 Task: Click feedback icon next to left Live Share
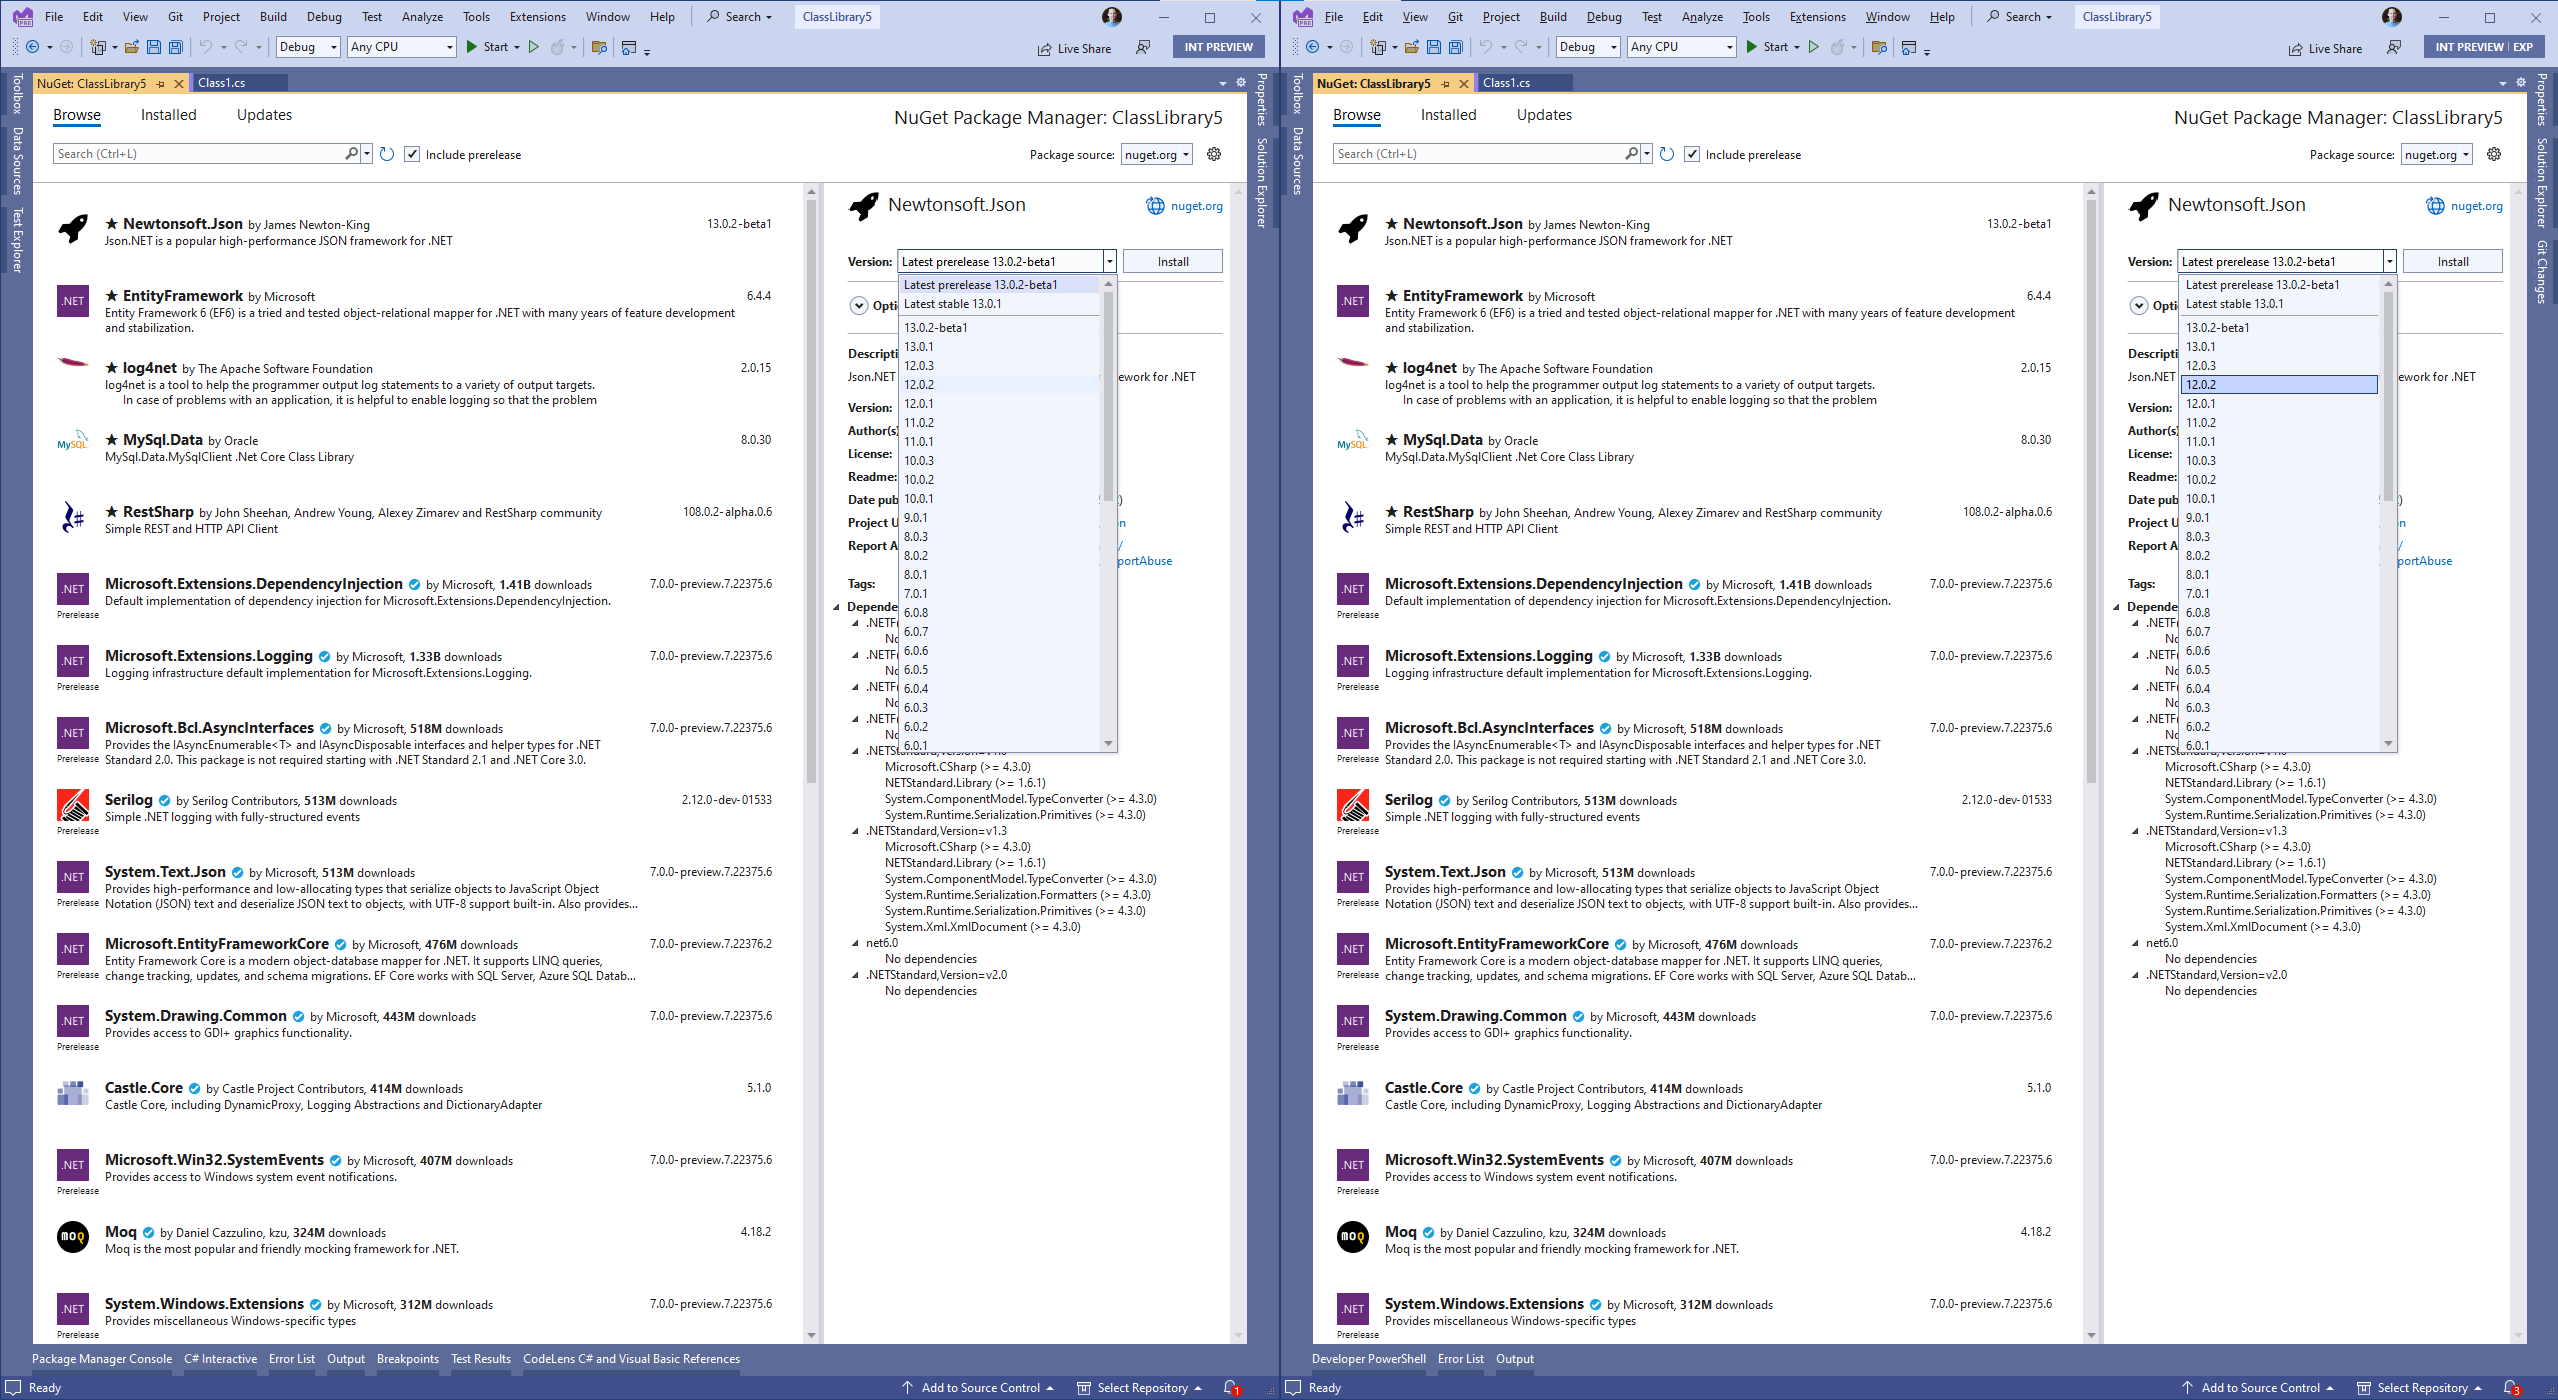pos(1143,48)
